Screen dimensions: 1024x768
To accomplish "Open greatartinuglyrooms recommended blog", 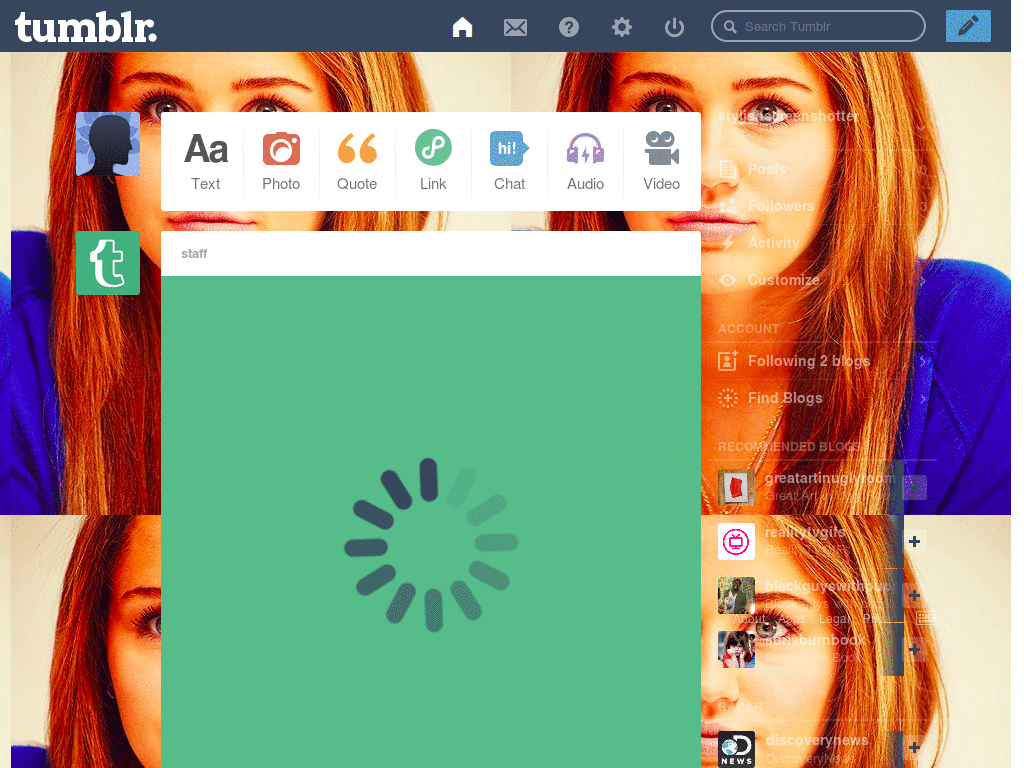I will [830, 478].
